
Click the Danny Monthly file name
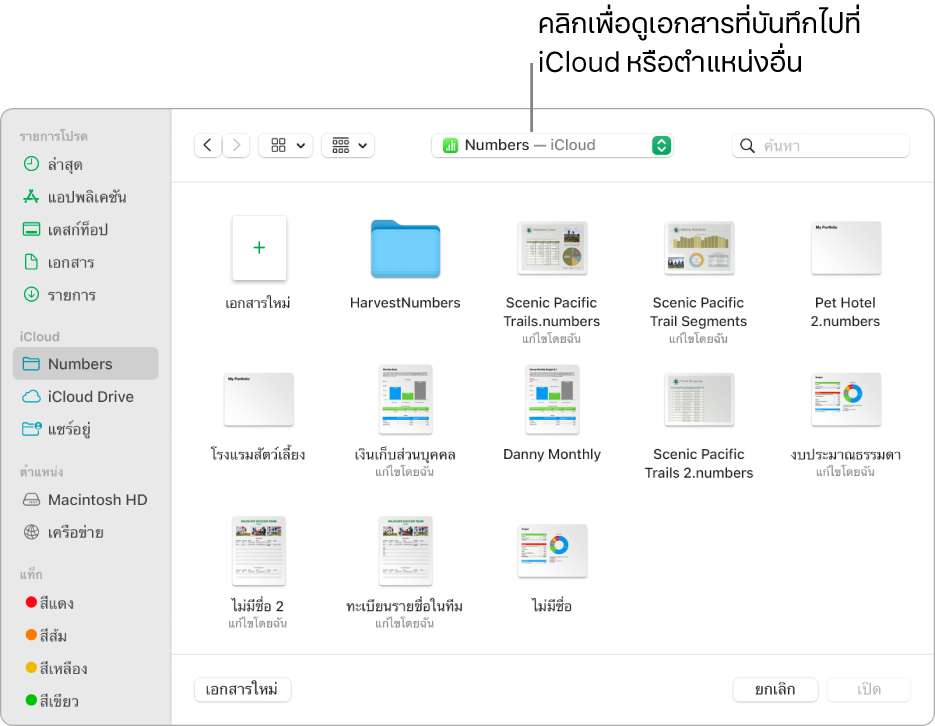click(x=552, y=454)
